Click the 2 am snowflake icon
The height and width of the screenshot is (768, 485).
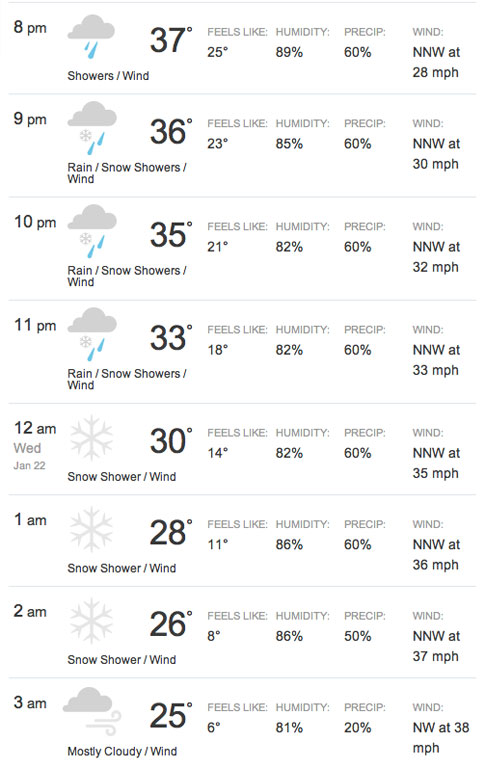(x=92, y=621)
